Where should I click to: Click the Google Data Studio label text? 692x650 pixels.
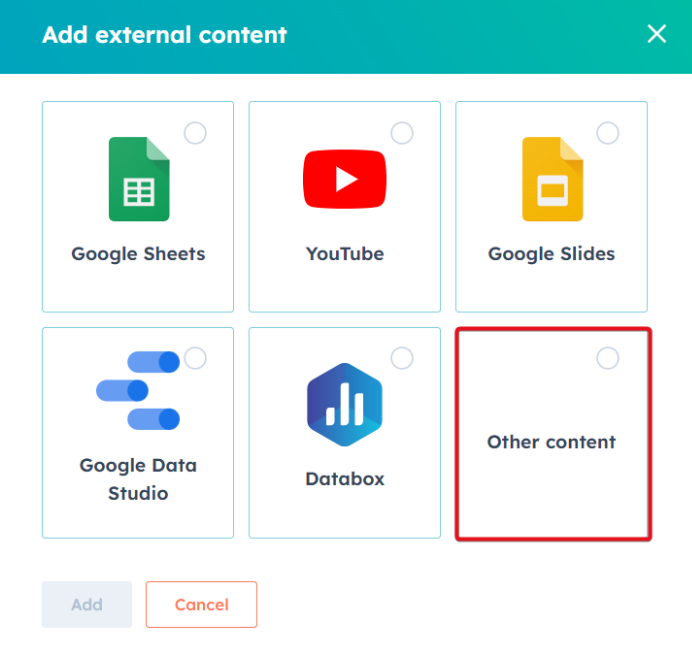coord(138,479)
